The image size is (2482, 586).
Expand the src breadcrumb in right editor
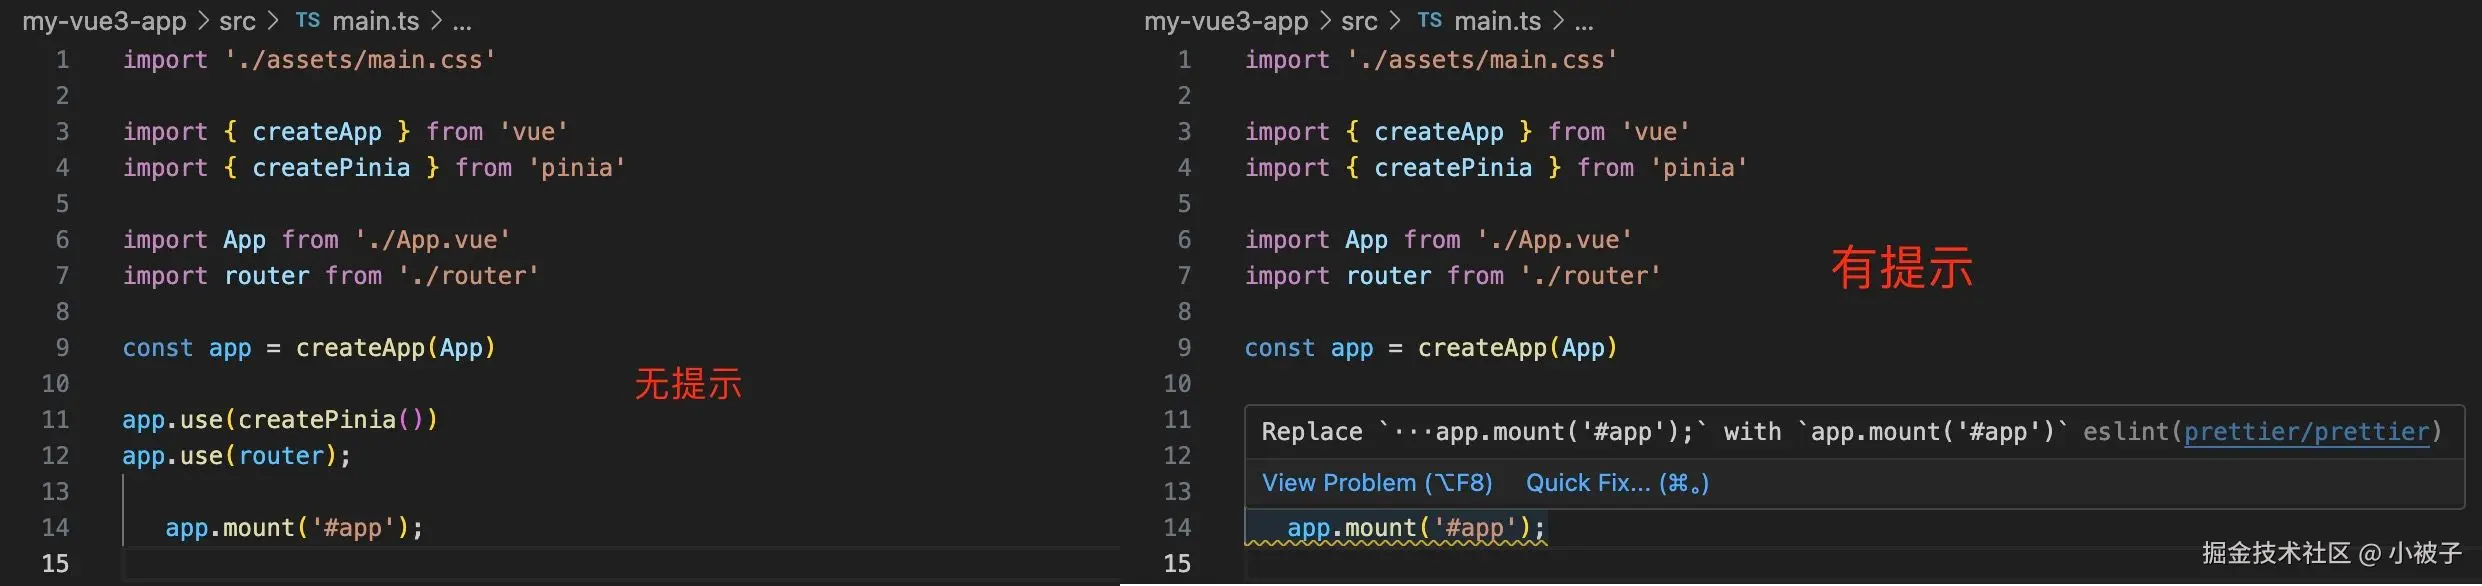[1359, 21]
